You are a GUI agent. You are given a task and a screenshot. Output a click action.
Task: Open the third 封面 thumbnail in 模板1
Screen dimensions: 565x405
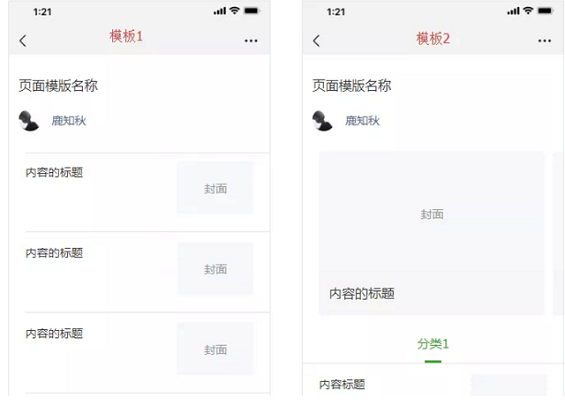pyautogui.click(x=215, y=349)
